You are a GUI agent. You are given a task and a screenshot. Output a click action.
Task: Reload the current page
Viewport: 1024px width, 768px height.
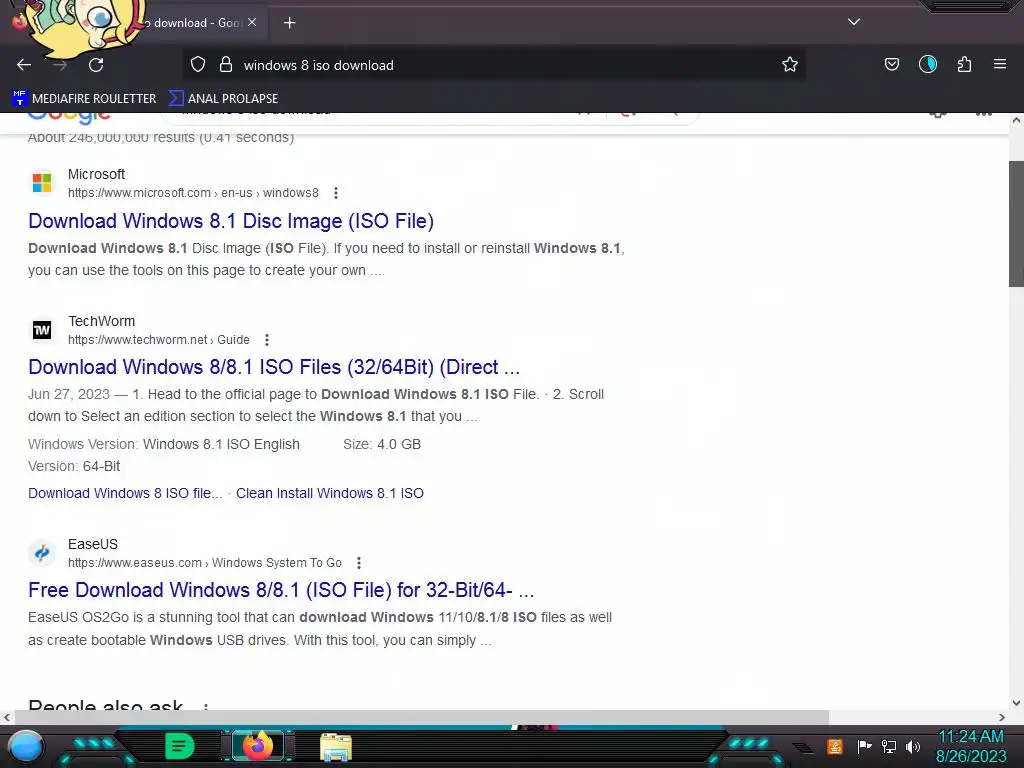[x=96, y=65]
